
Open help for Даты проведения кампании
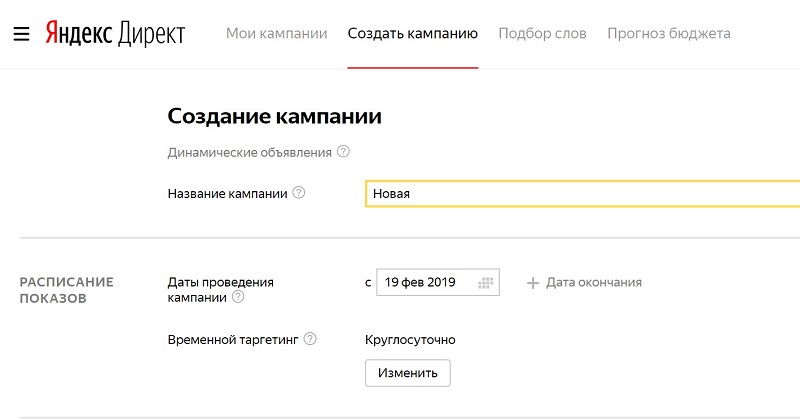(238, 297)
